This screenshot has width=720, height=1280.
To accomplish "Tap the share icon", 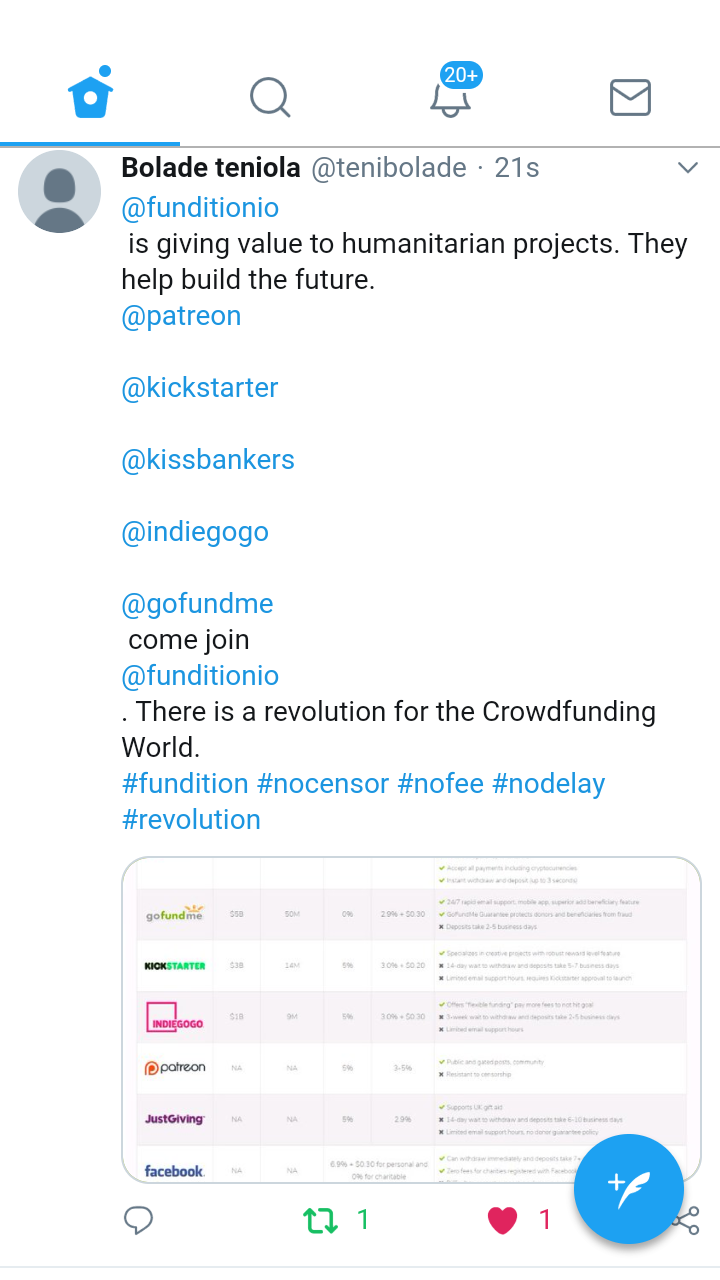I will 688,1222.
